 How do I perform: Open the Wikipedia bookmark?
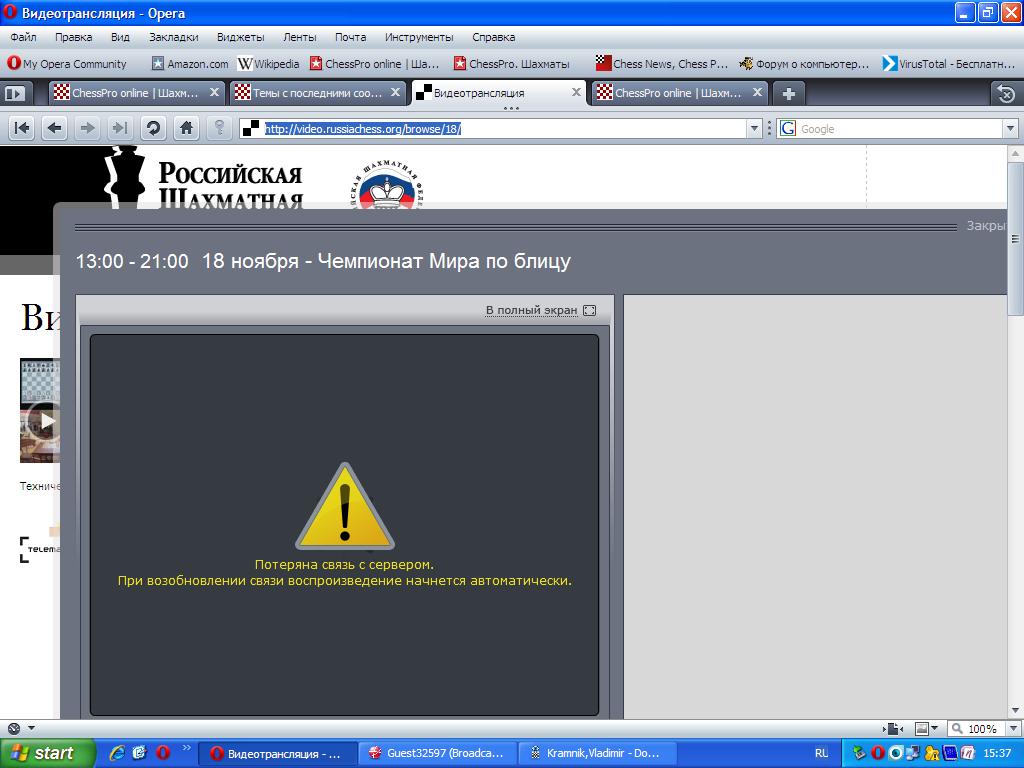tap(268, 64)
